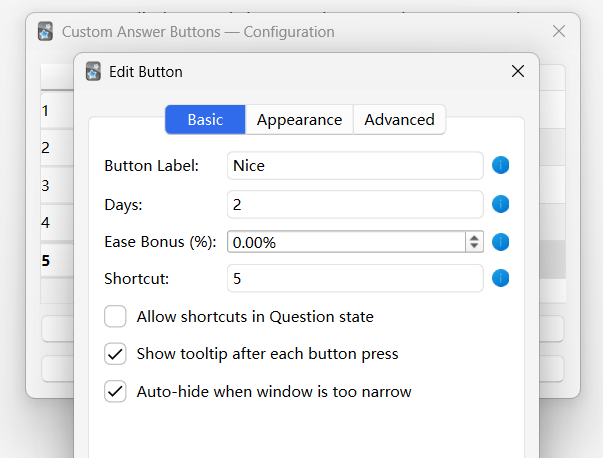Select row 2 in Configuration table
603x458 pixels.
57,148
